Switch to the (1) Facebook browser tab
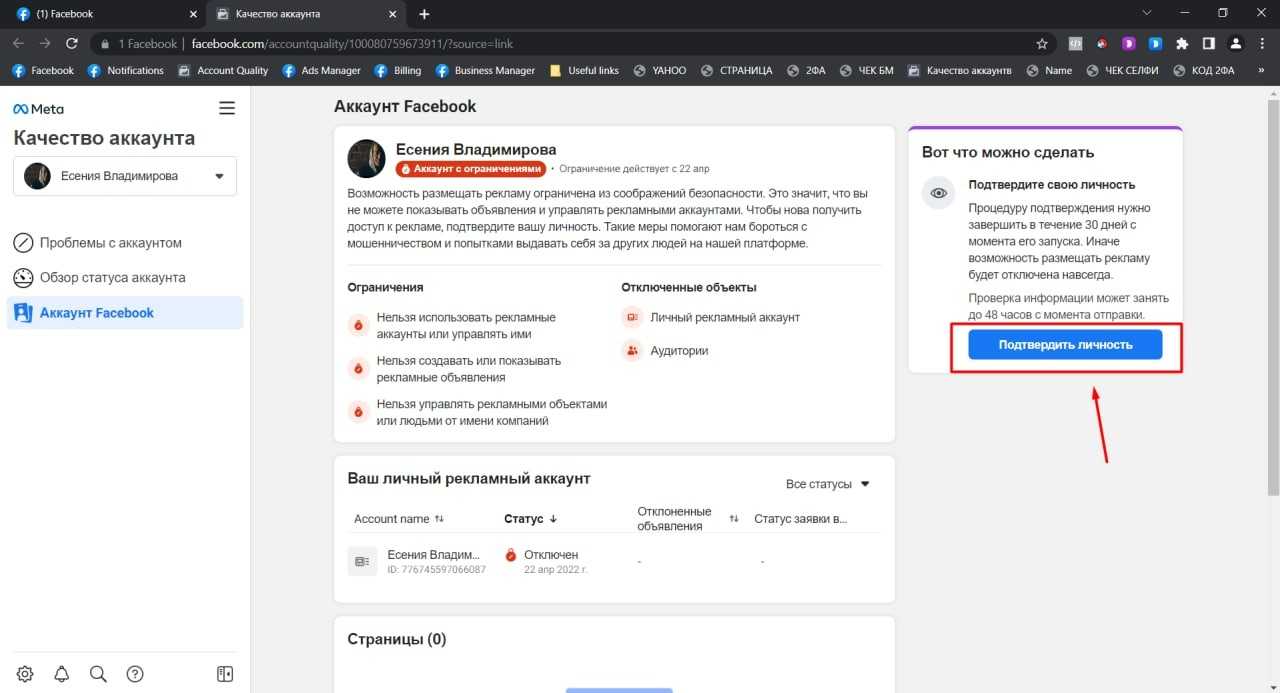1280x693 pixels. tap(104, 14)
